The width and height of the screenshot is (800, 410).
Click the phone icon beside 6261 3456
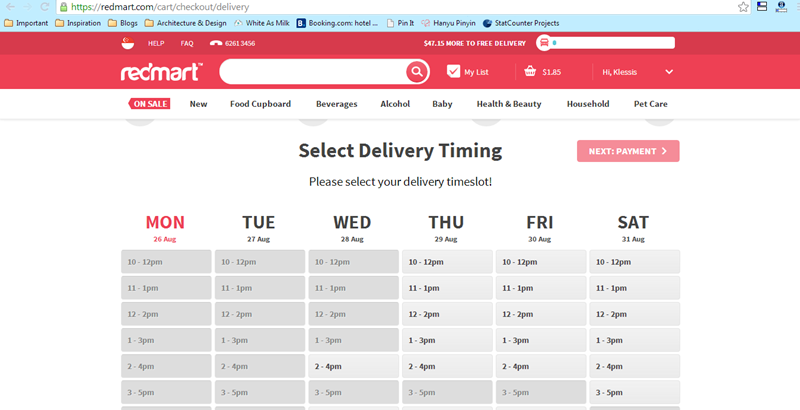coord(216,43)
